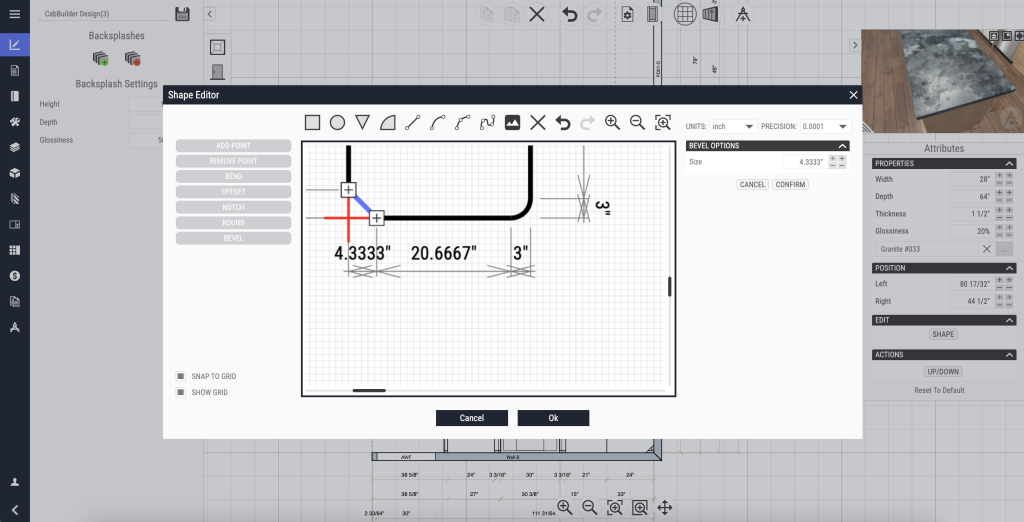Click the Offset button
The height and width of the screenshot is (522, 1024).
[233, 192]
